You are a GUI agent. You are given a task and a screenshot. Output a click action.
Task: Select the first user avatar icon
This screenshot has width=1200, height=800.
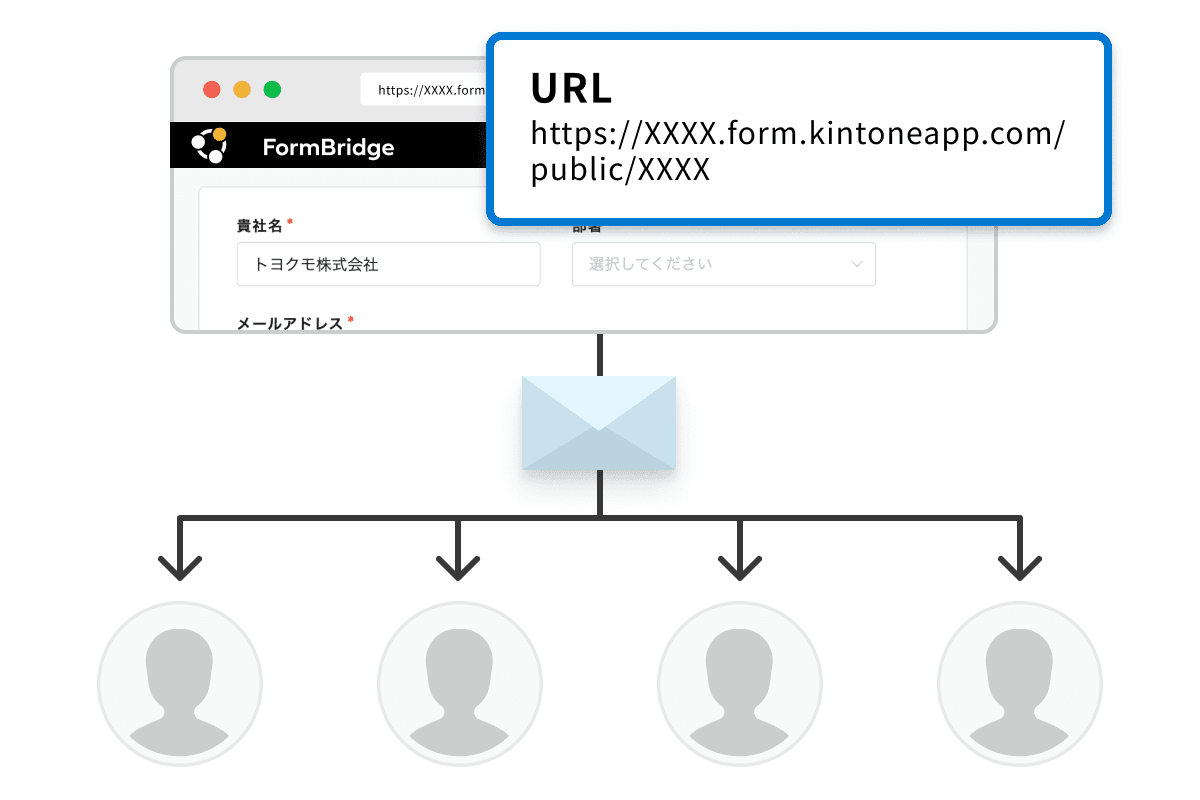(x=180, y=683)
